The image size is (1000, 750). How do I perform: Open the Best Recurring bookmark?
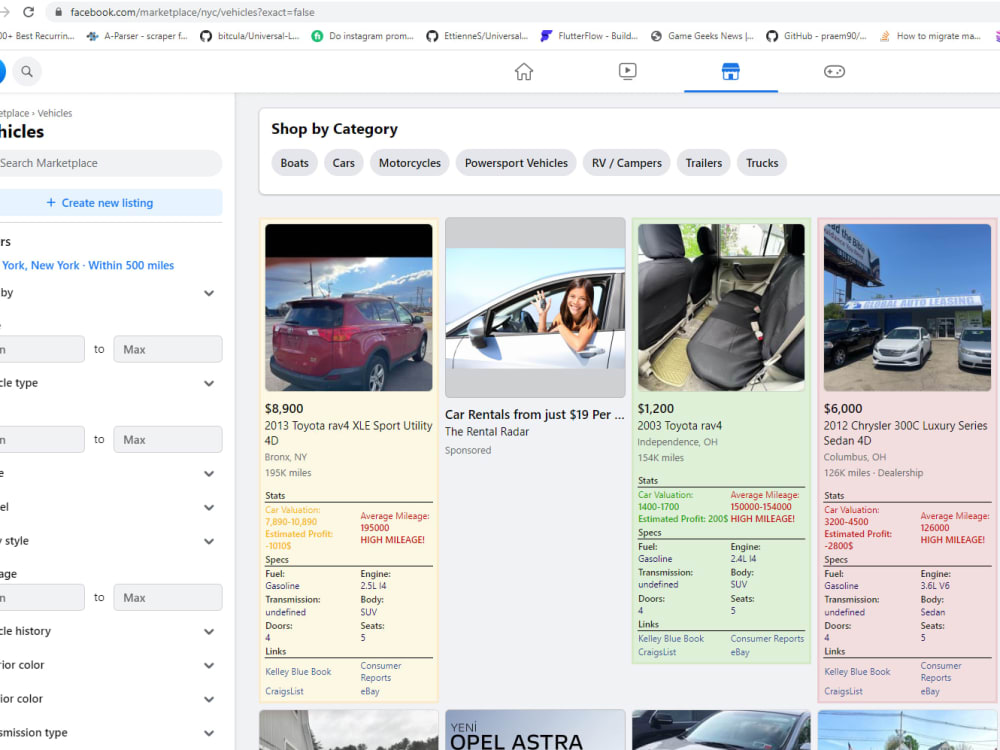click(37, 36)
